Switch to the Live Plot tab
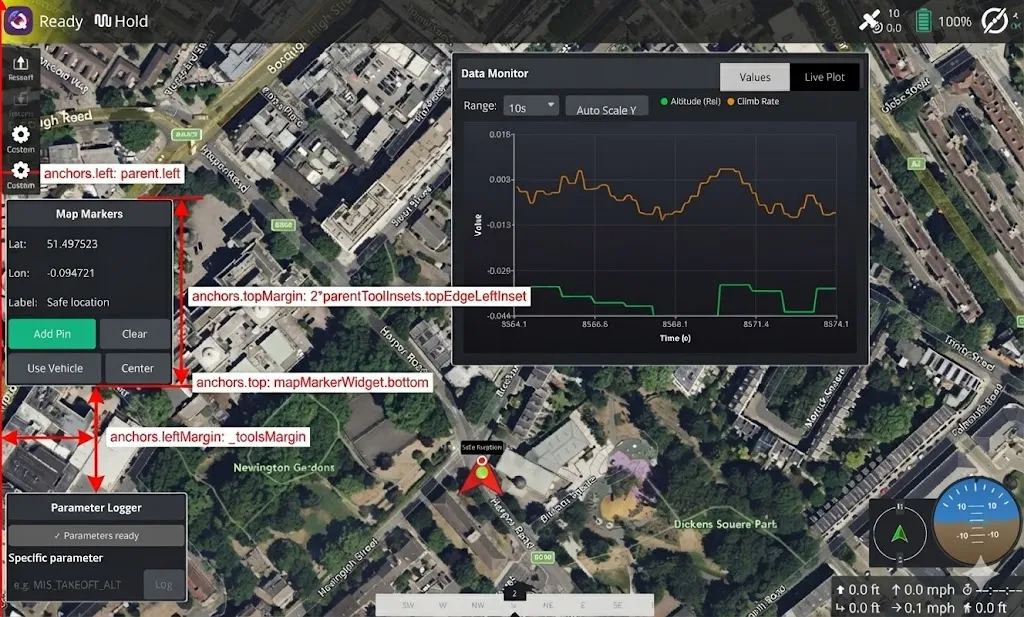Viewport: 1024px width, 617px height. (x=824, y=77)
